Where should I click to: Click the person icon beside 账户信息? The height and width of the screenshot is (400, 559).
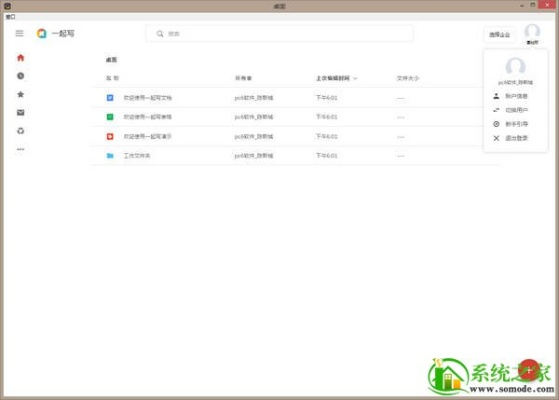[496, 96]
